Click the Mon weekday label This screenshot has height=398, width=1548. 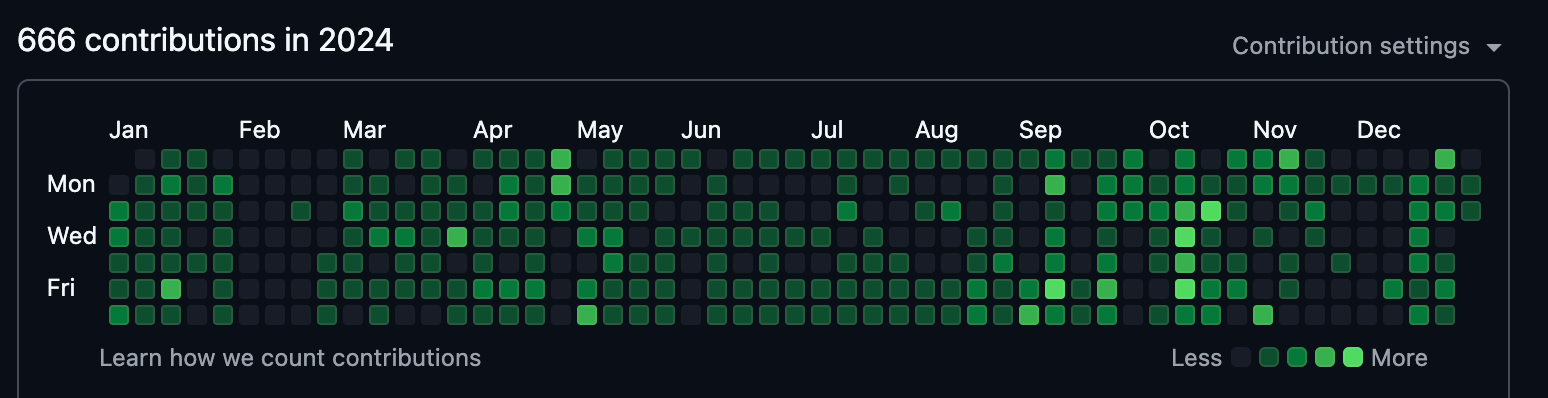click(71, 184)
